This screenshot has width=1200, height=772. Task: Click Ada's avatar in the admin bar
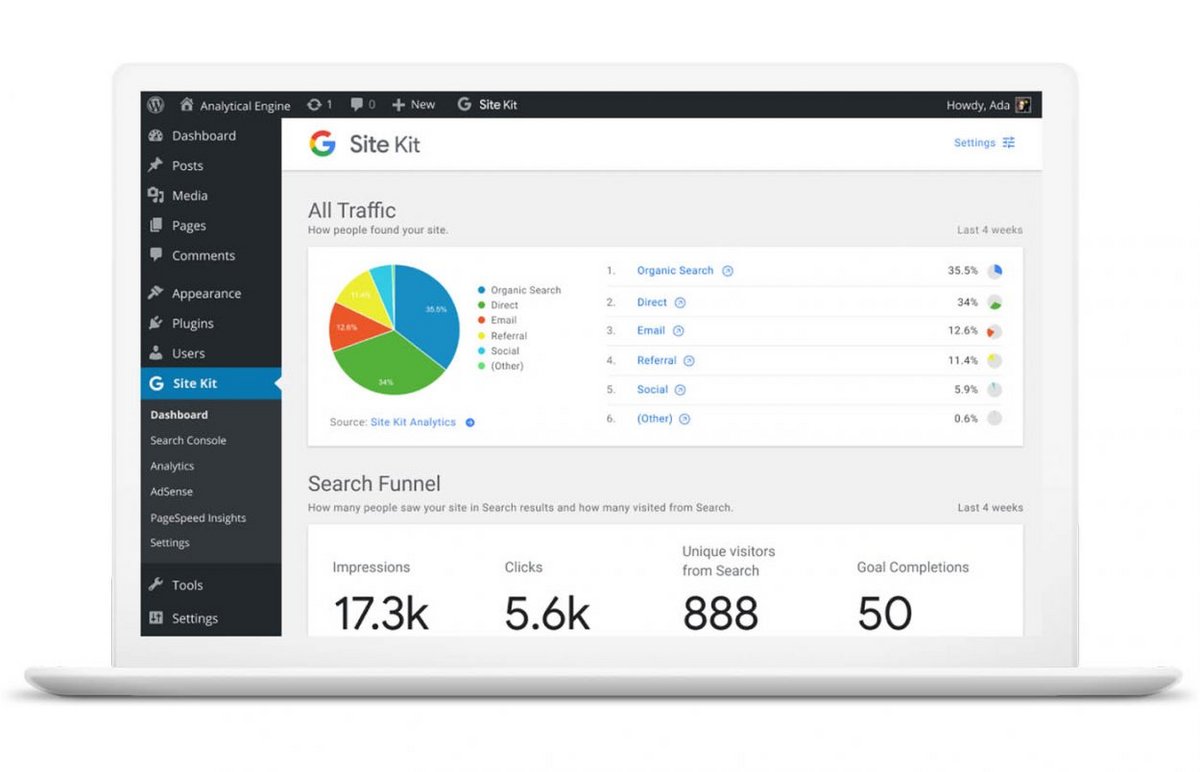1023,105
